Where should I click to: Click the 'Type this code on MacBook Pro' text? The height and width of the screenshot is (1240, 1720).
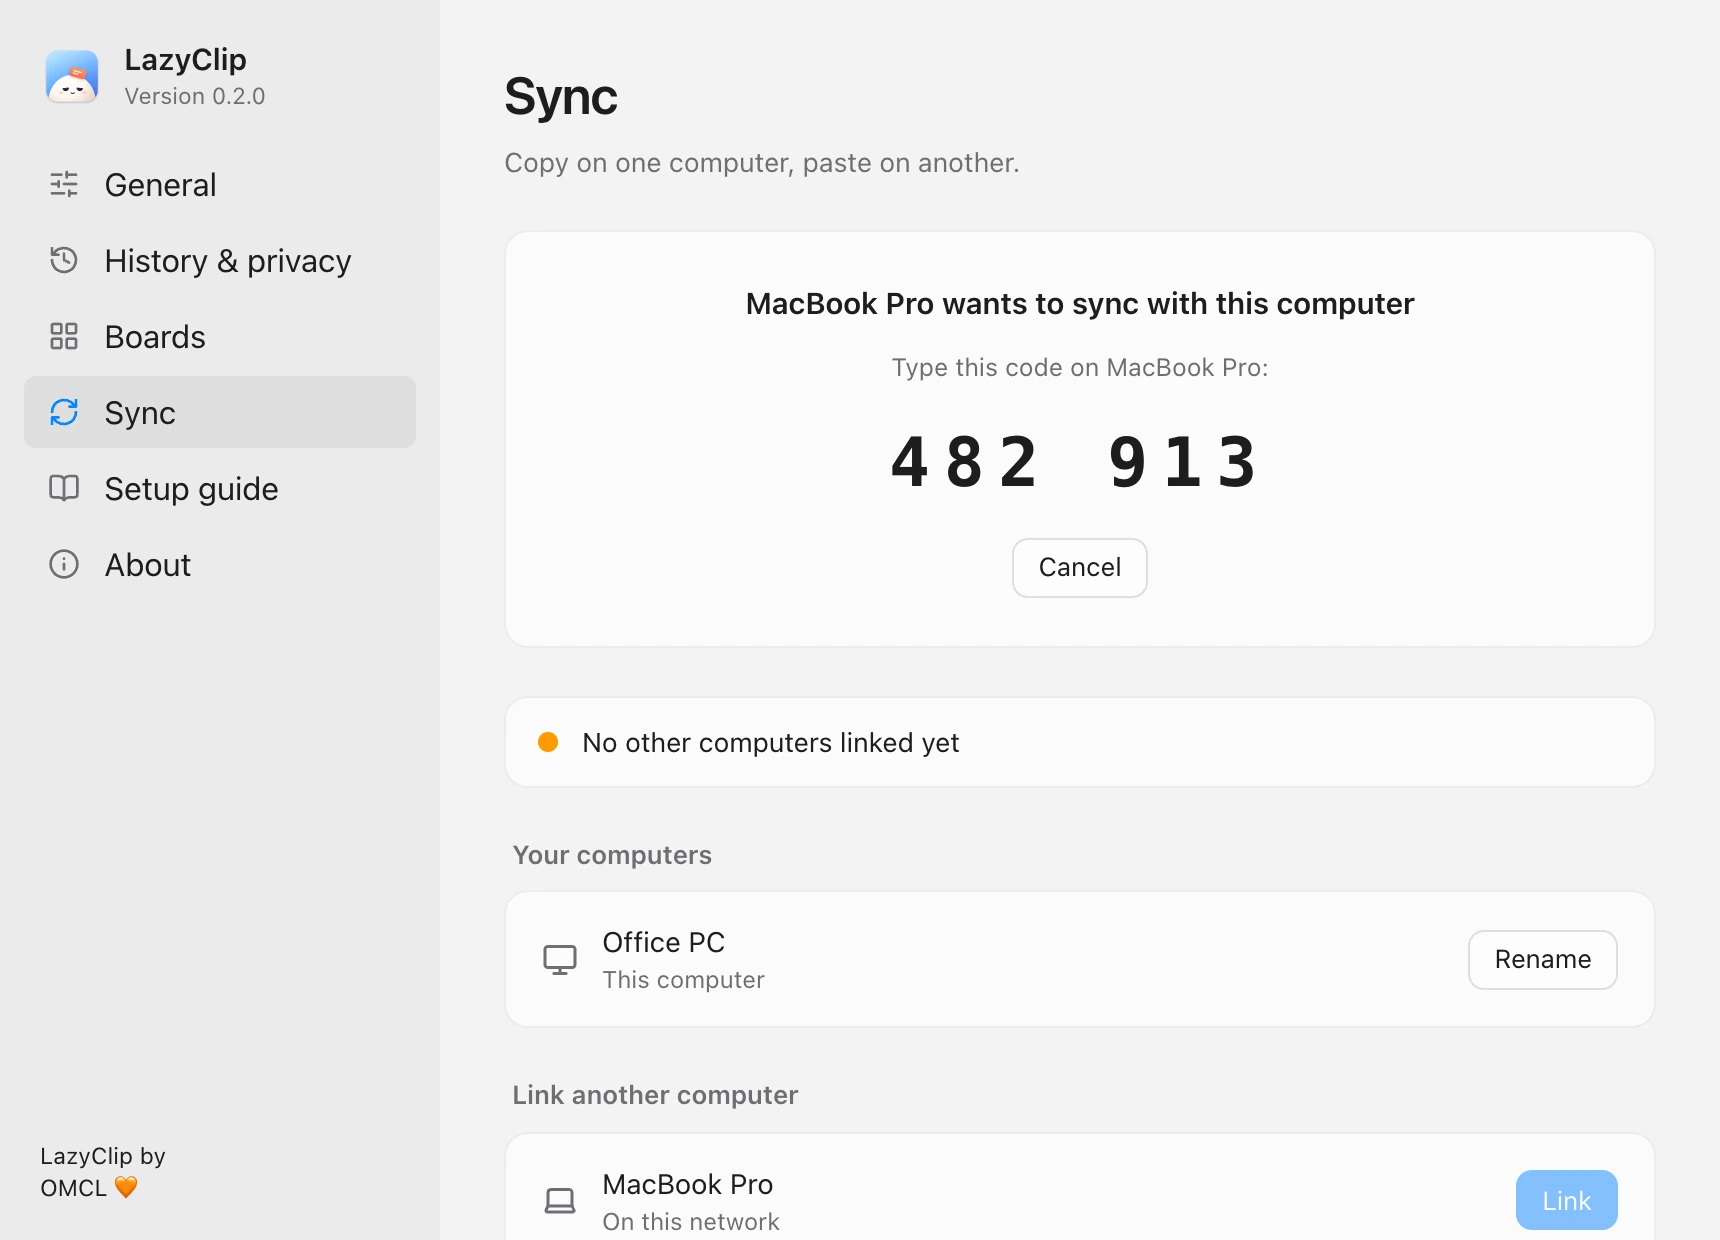[1080, 368]
